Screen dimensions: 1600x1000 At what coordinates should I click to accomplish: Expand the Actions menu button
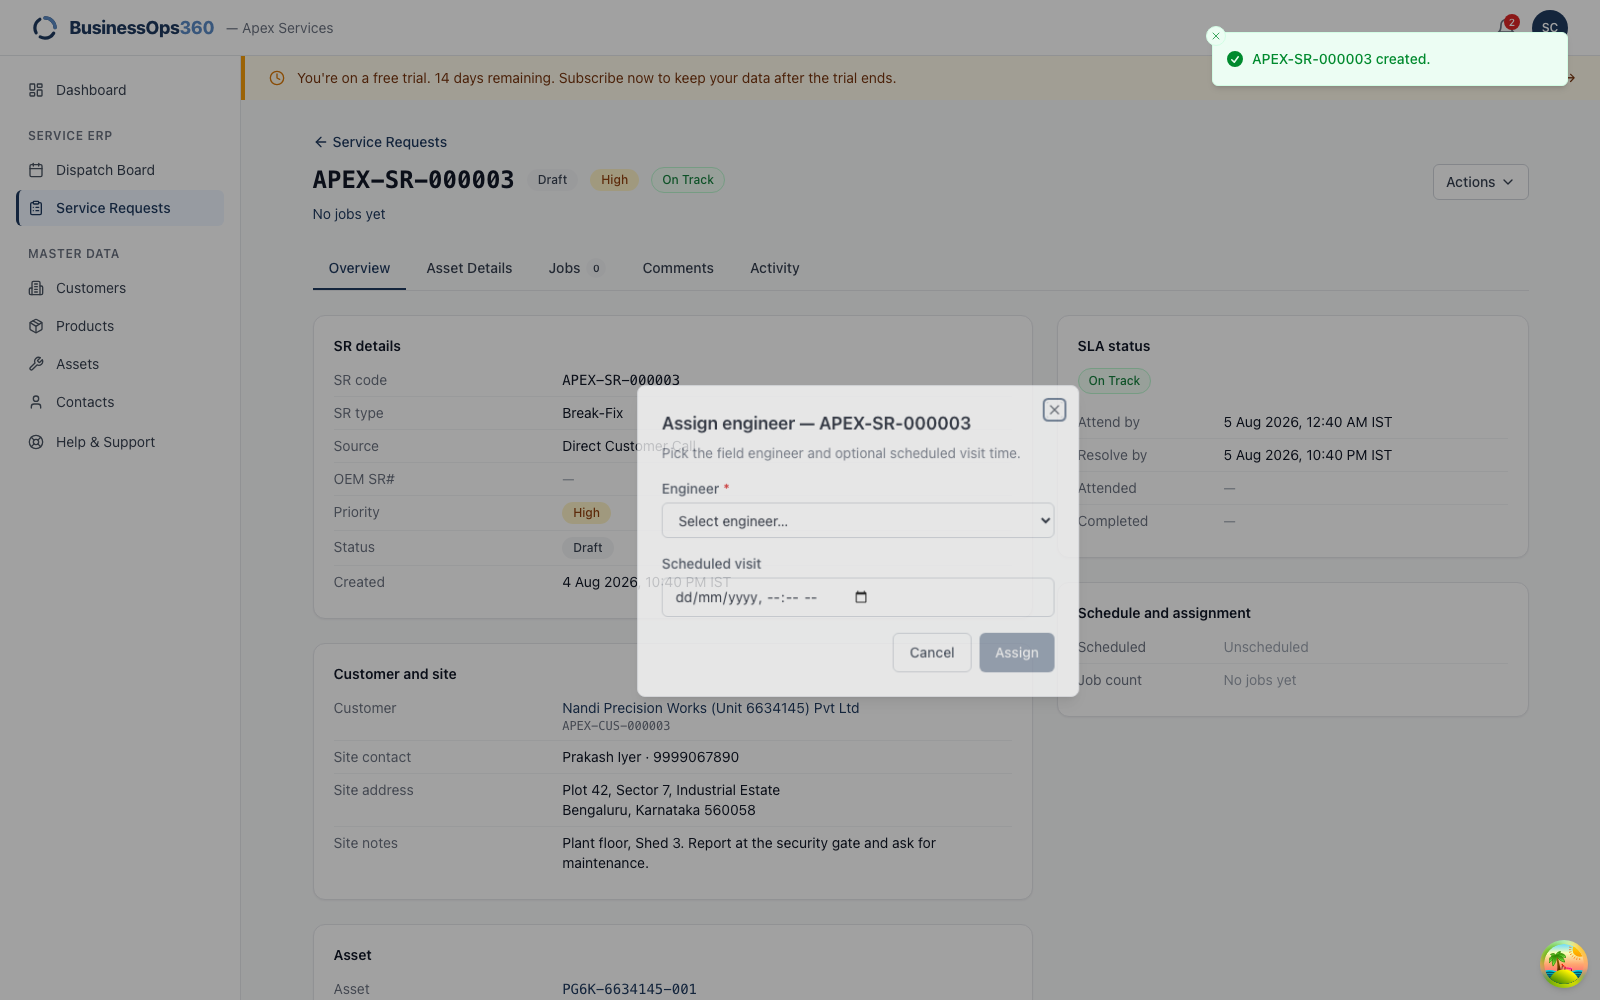point(1480,182)
